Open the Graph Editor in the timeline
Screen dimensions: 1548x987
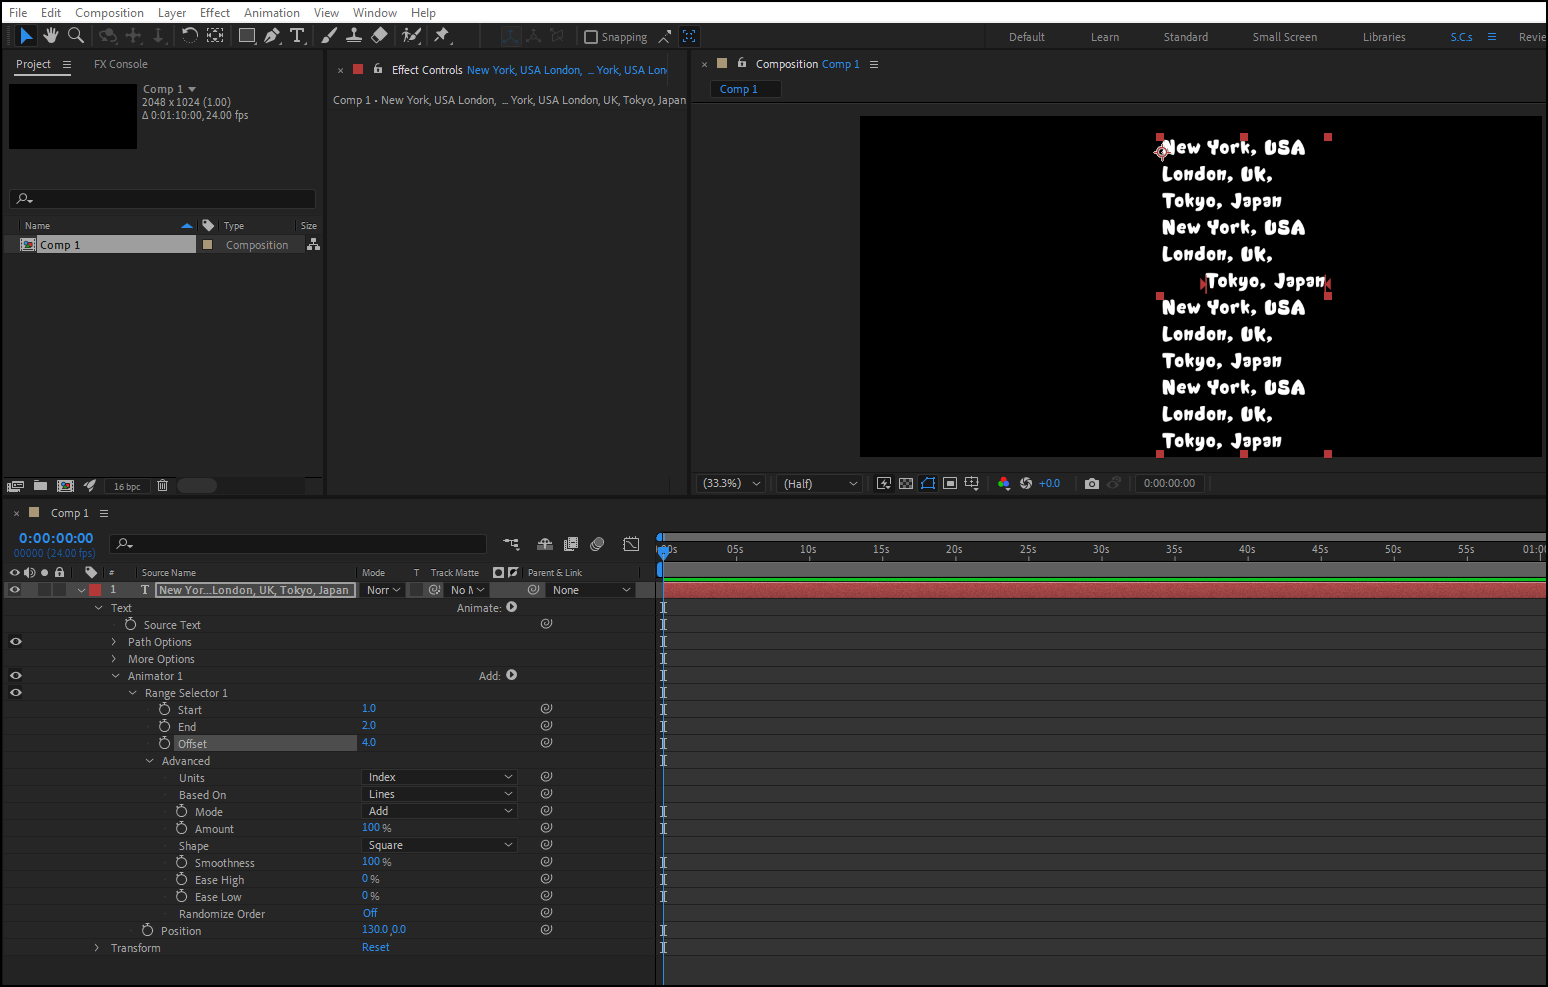(631, 543)
